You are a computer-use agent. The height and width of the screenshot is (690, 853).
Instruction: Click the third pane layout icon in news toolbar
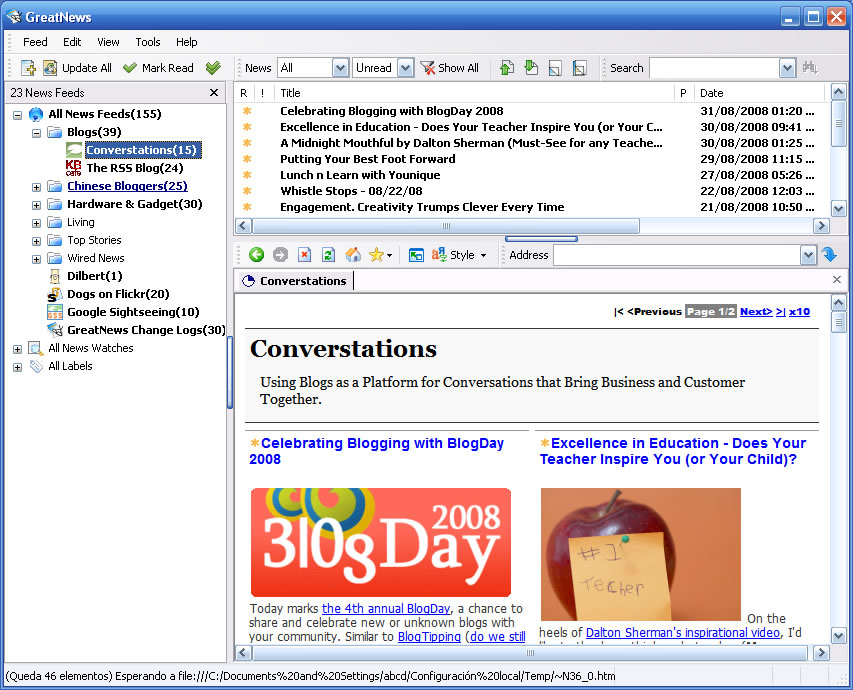click(555, 68)
